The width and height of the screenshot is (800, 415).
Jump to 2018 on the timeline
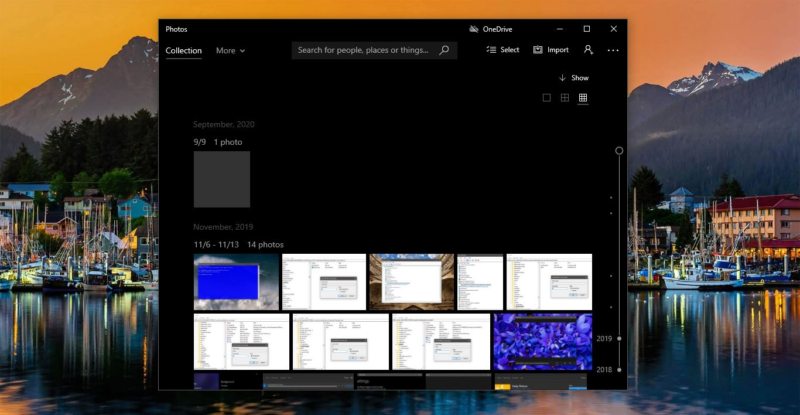tap(606, 370)
